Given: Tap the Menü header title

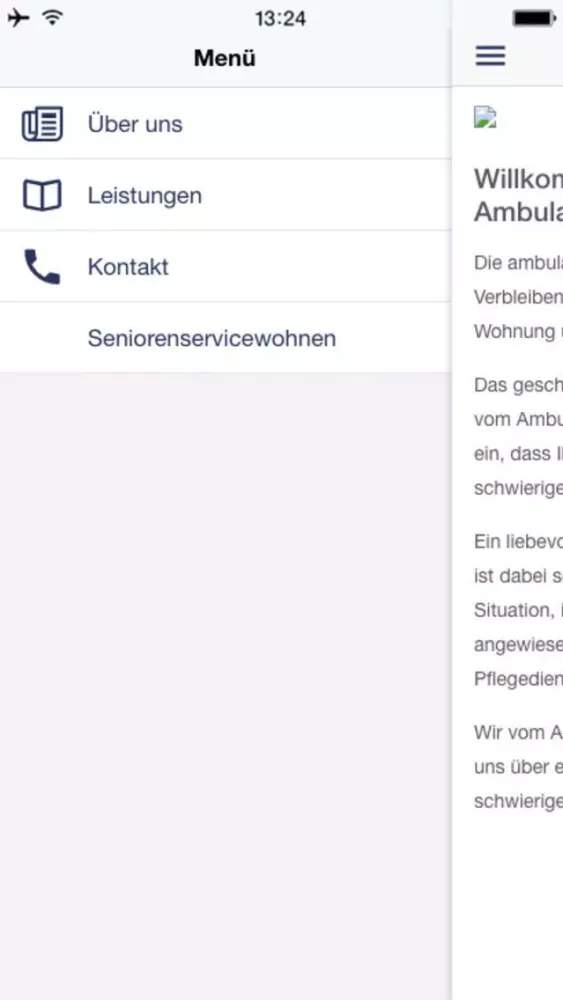Looking at the screenshot, I should pos(225,58).
